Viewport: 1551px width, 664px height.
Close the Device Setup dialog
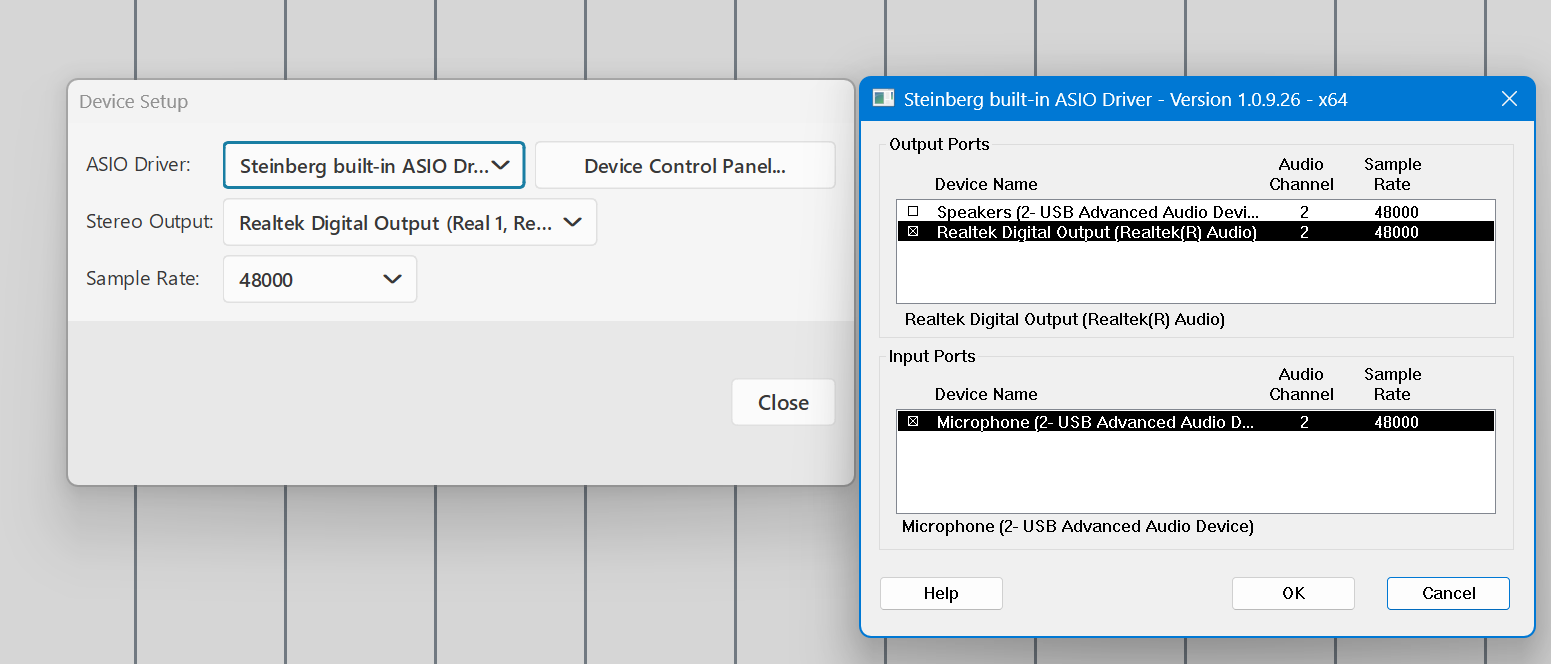782,402
